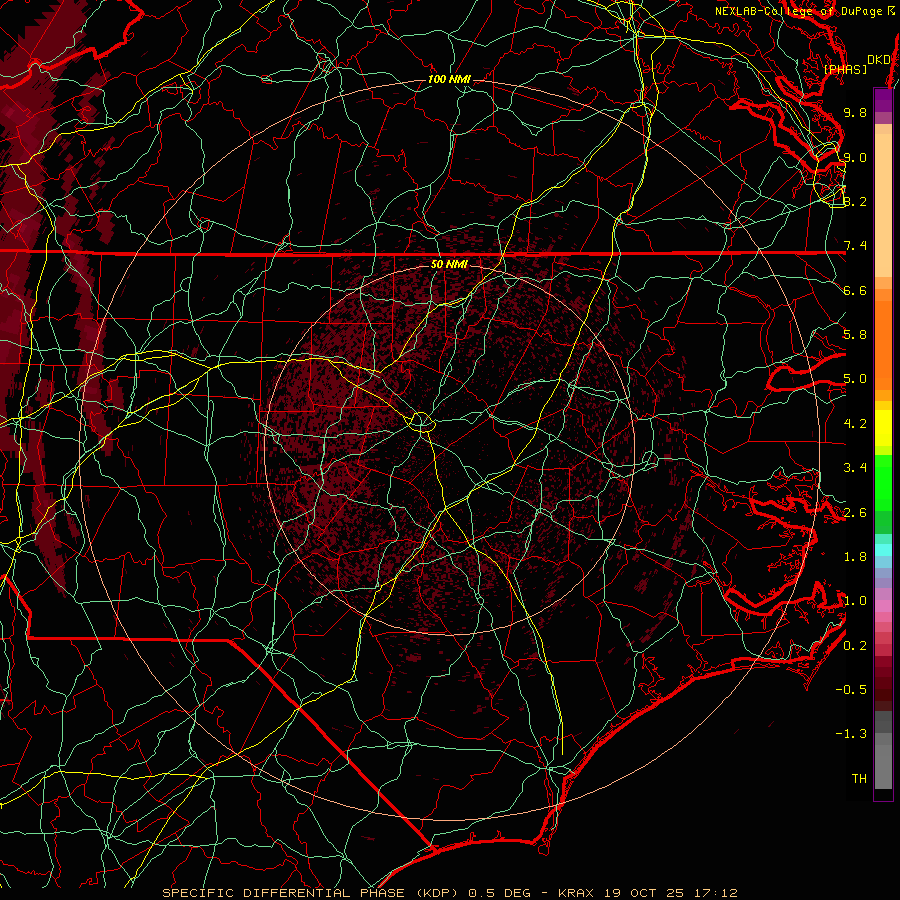Viewport: 900px width, 900px height.
Task: Click the bright green color scale segment
Action: point(883,481)
